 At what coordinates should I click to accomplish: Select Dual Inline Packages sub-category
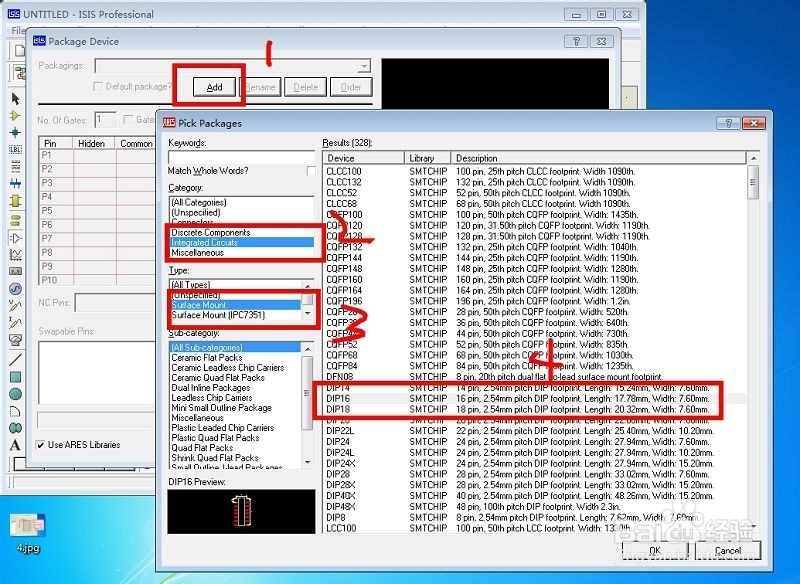click(211, 388)
